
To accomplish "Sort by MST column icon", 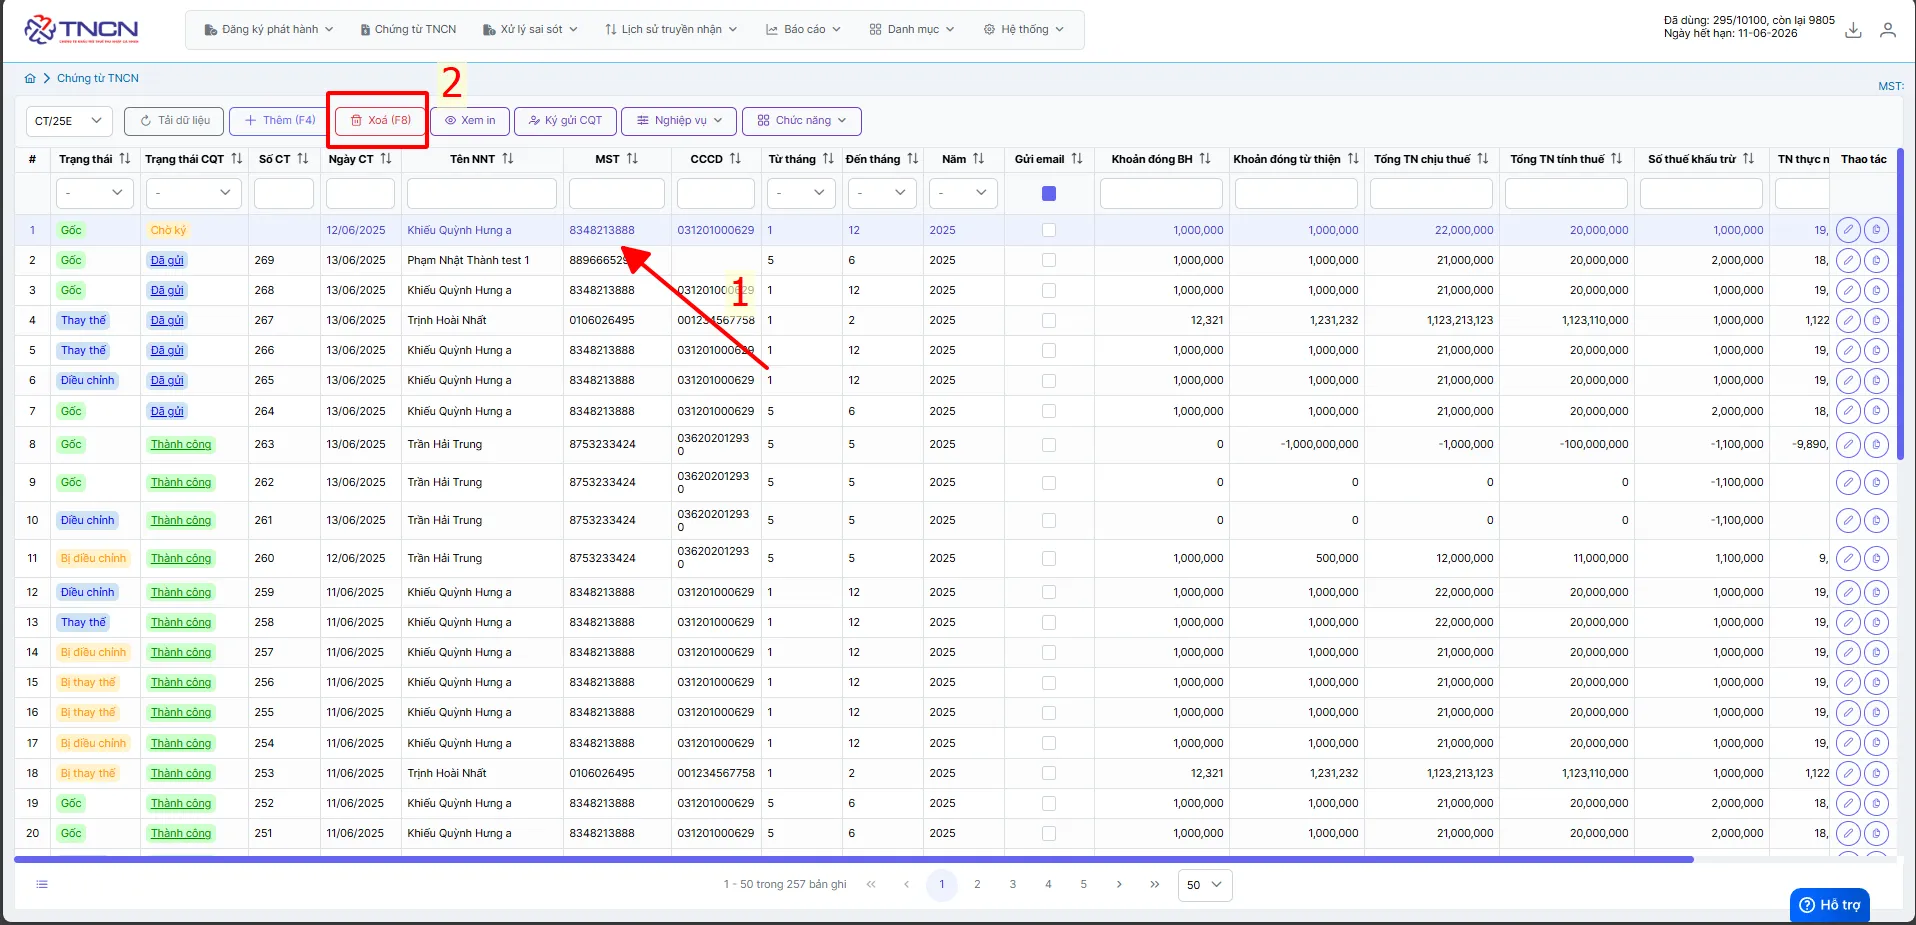I will [x=632, y=159].
